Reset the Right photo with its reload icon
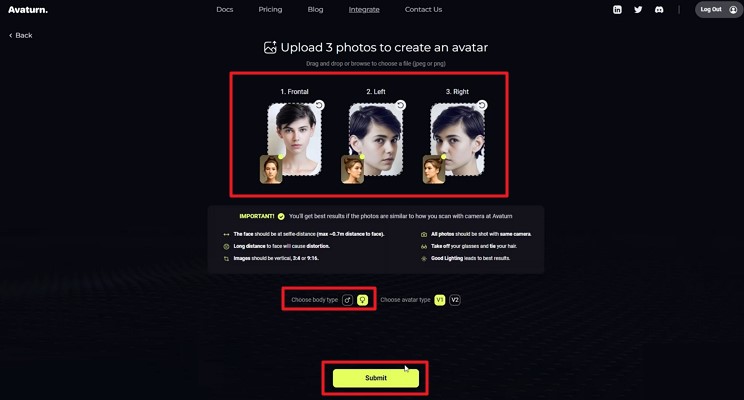 (482, 105)
